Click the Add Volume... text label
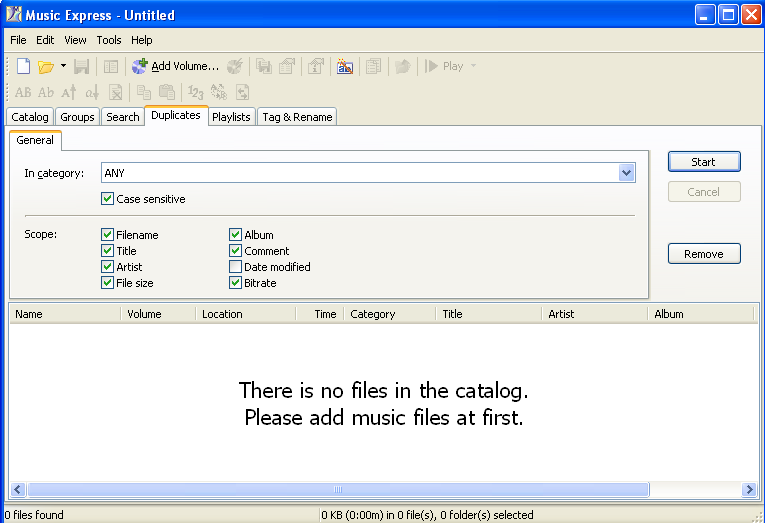 185,66
